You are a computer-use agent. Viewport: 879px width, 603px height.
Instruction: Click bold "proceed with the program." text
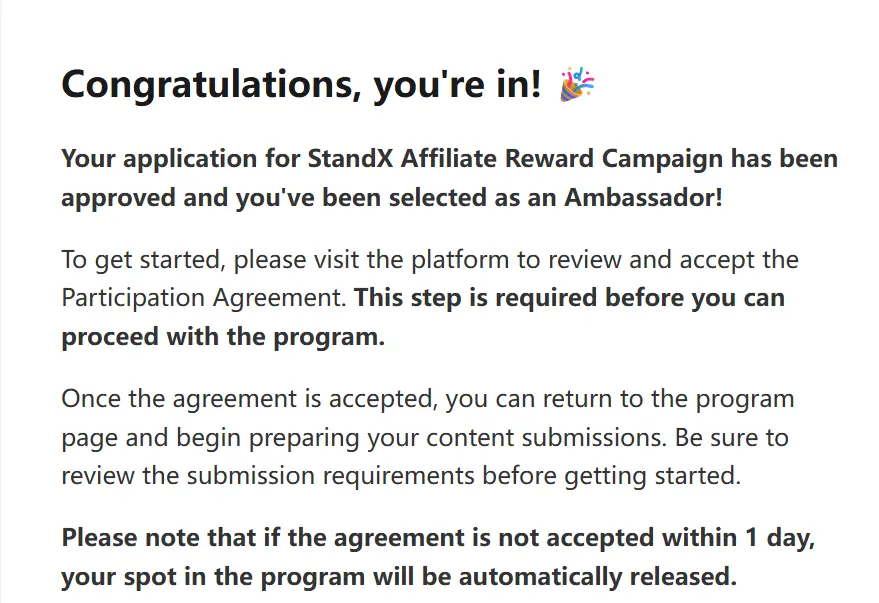(223, 336)
